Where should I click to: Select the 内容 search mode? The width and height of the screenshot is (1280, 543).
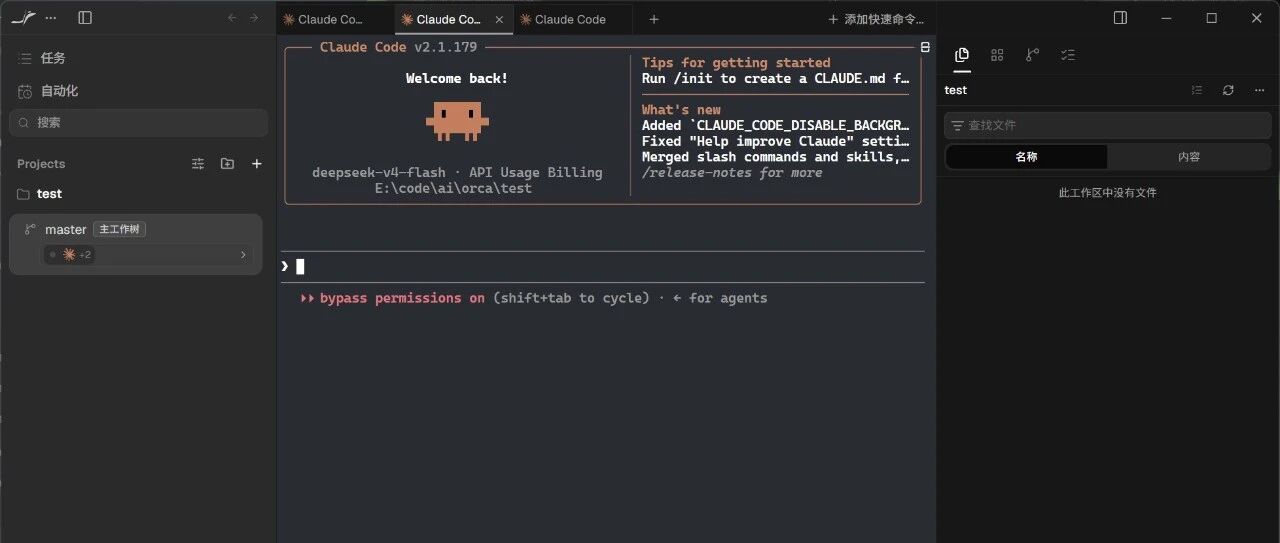(x=1189, y=157)
